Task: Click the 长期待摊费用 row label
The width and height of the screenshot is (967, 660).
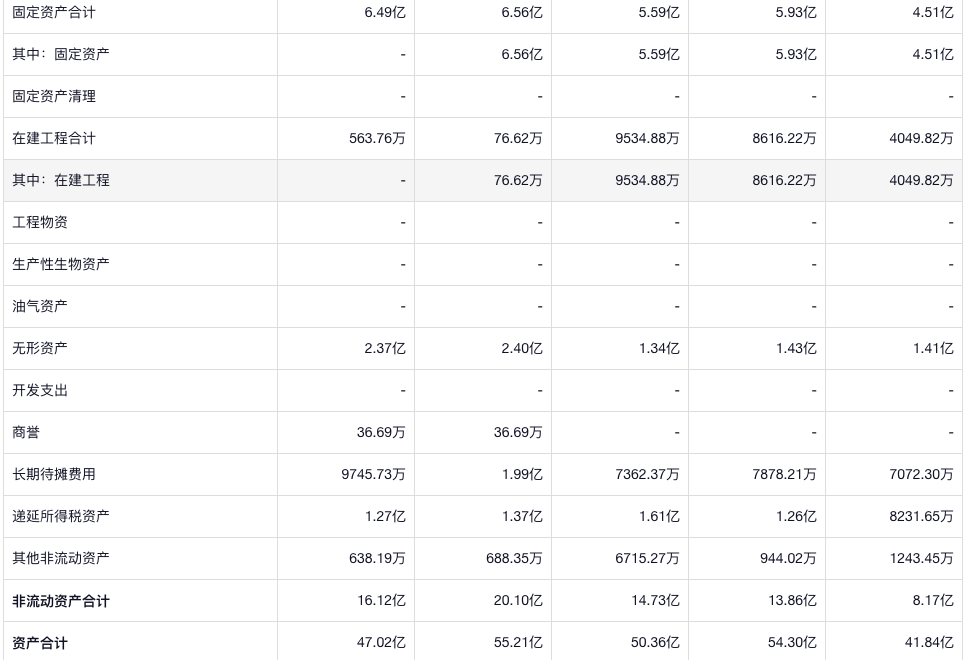Action: click(x=54, y=475)
